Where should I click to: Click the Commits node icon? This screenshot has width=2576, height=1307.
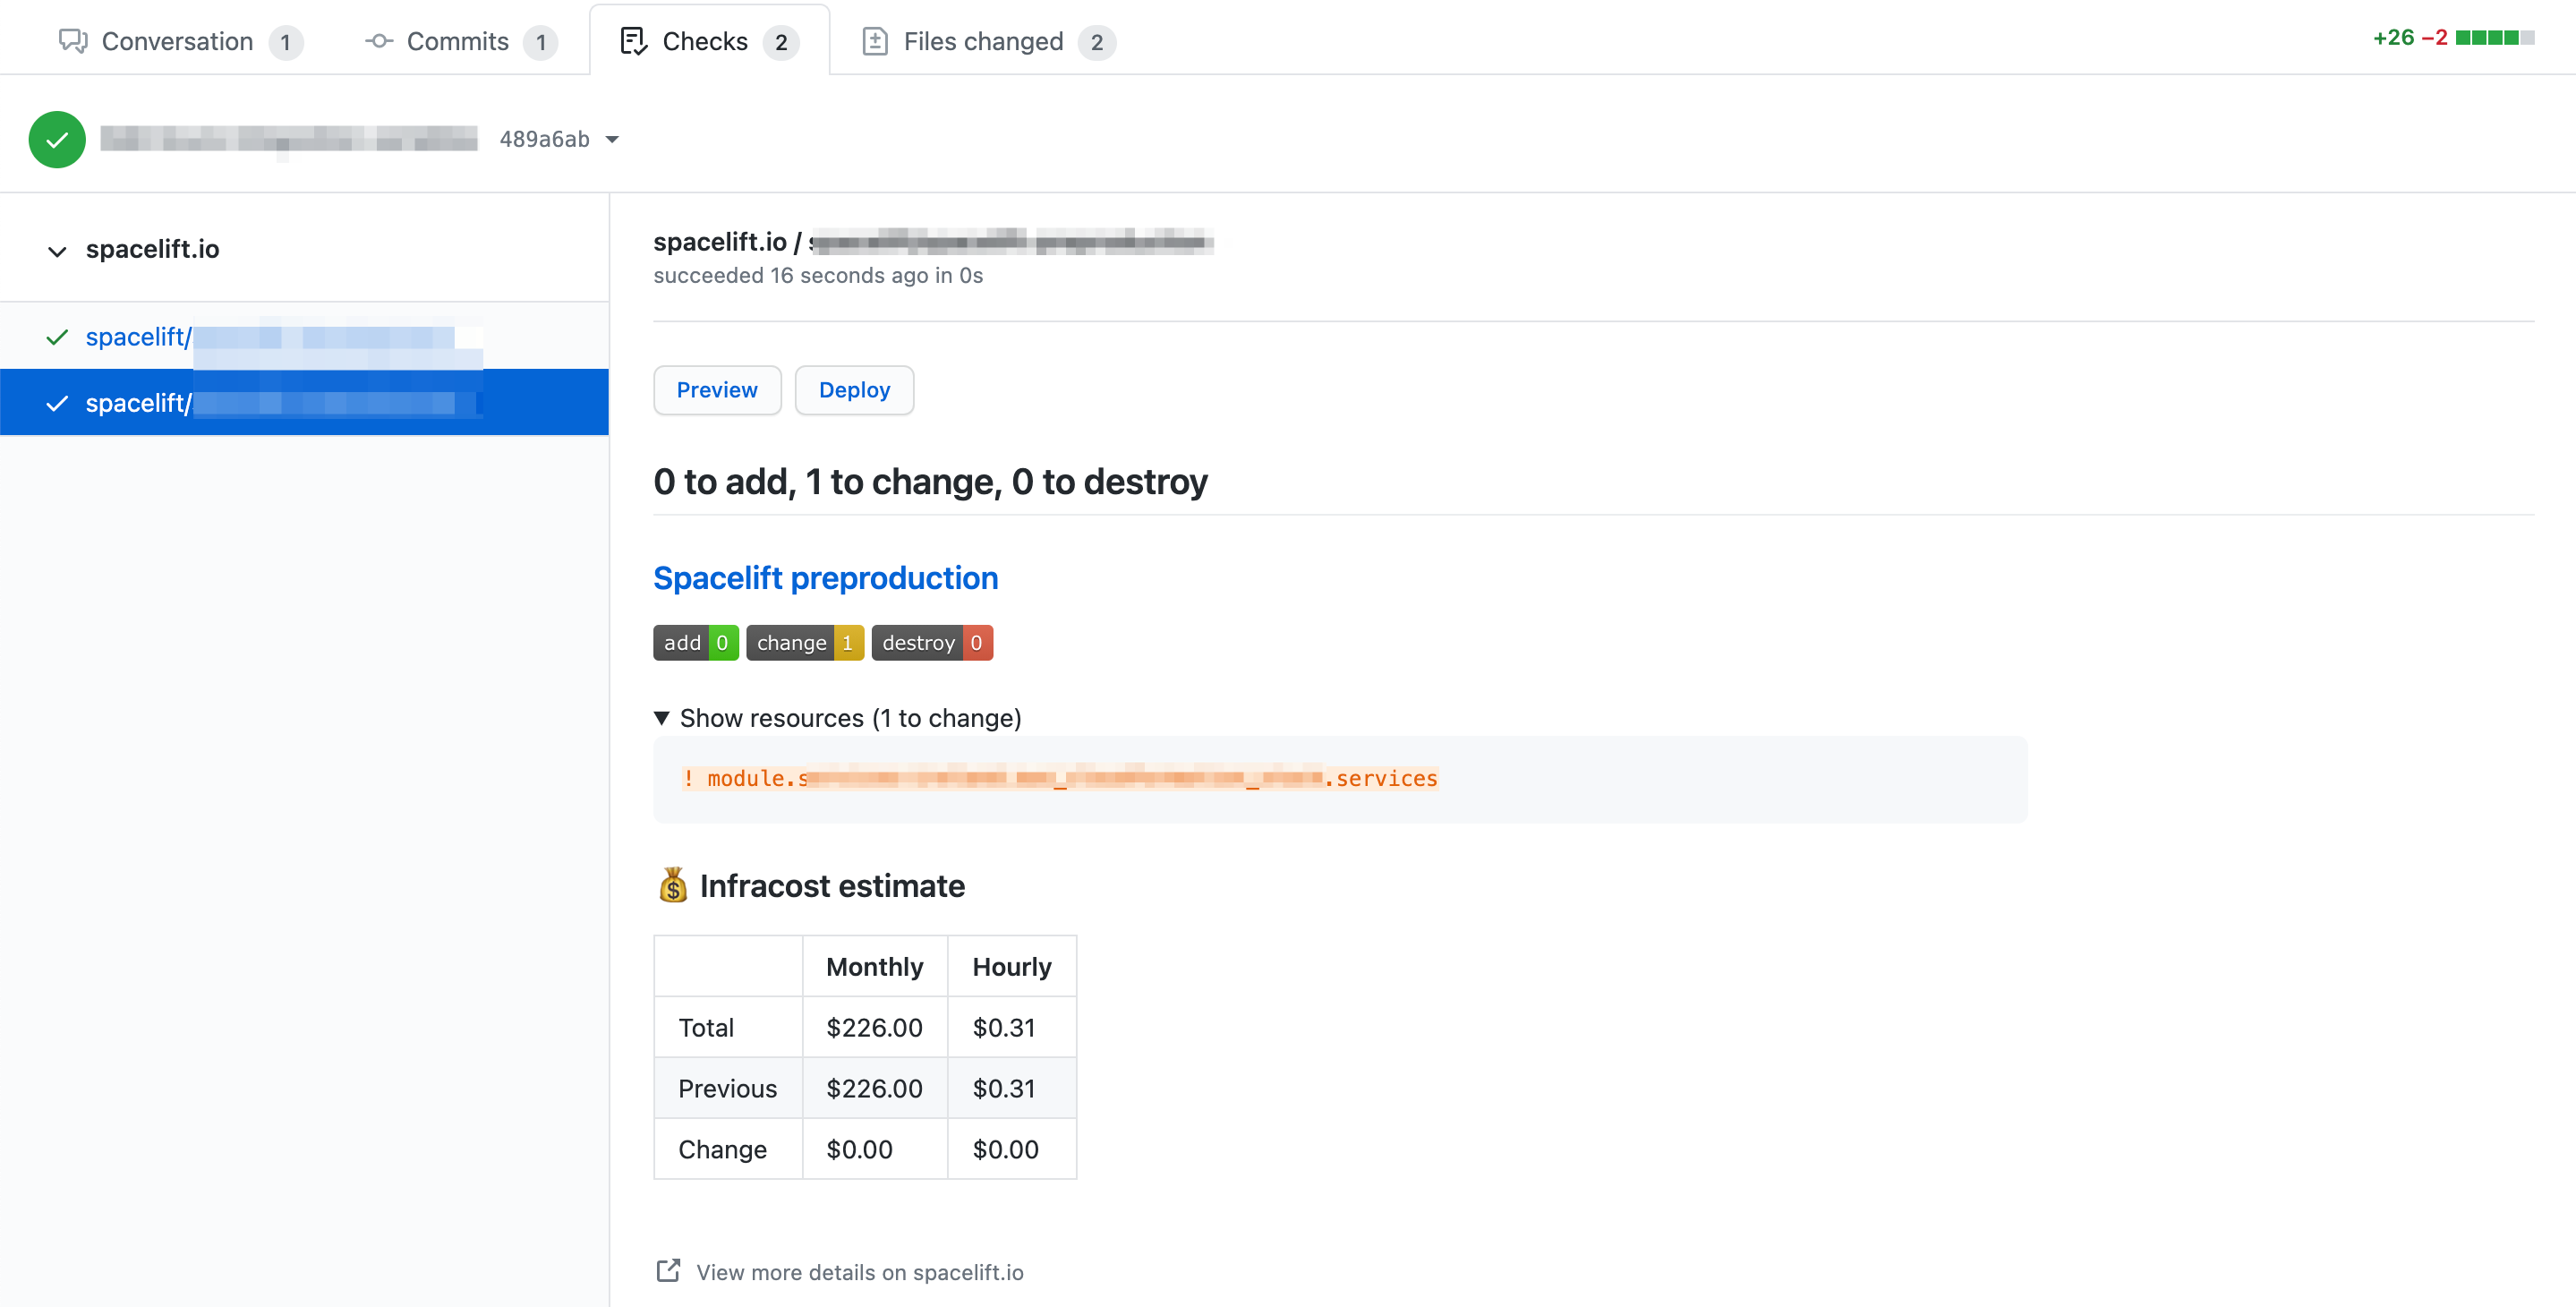[379, 41]
